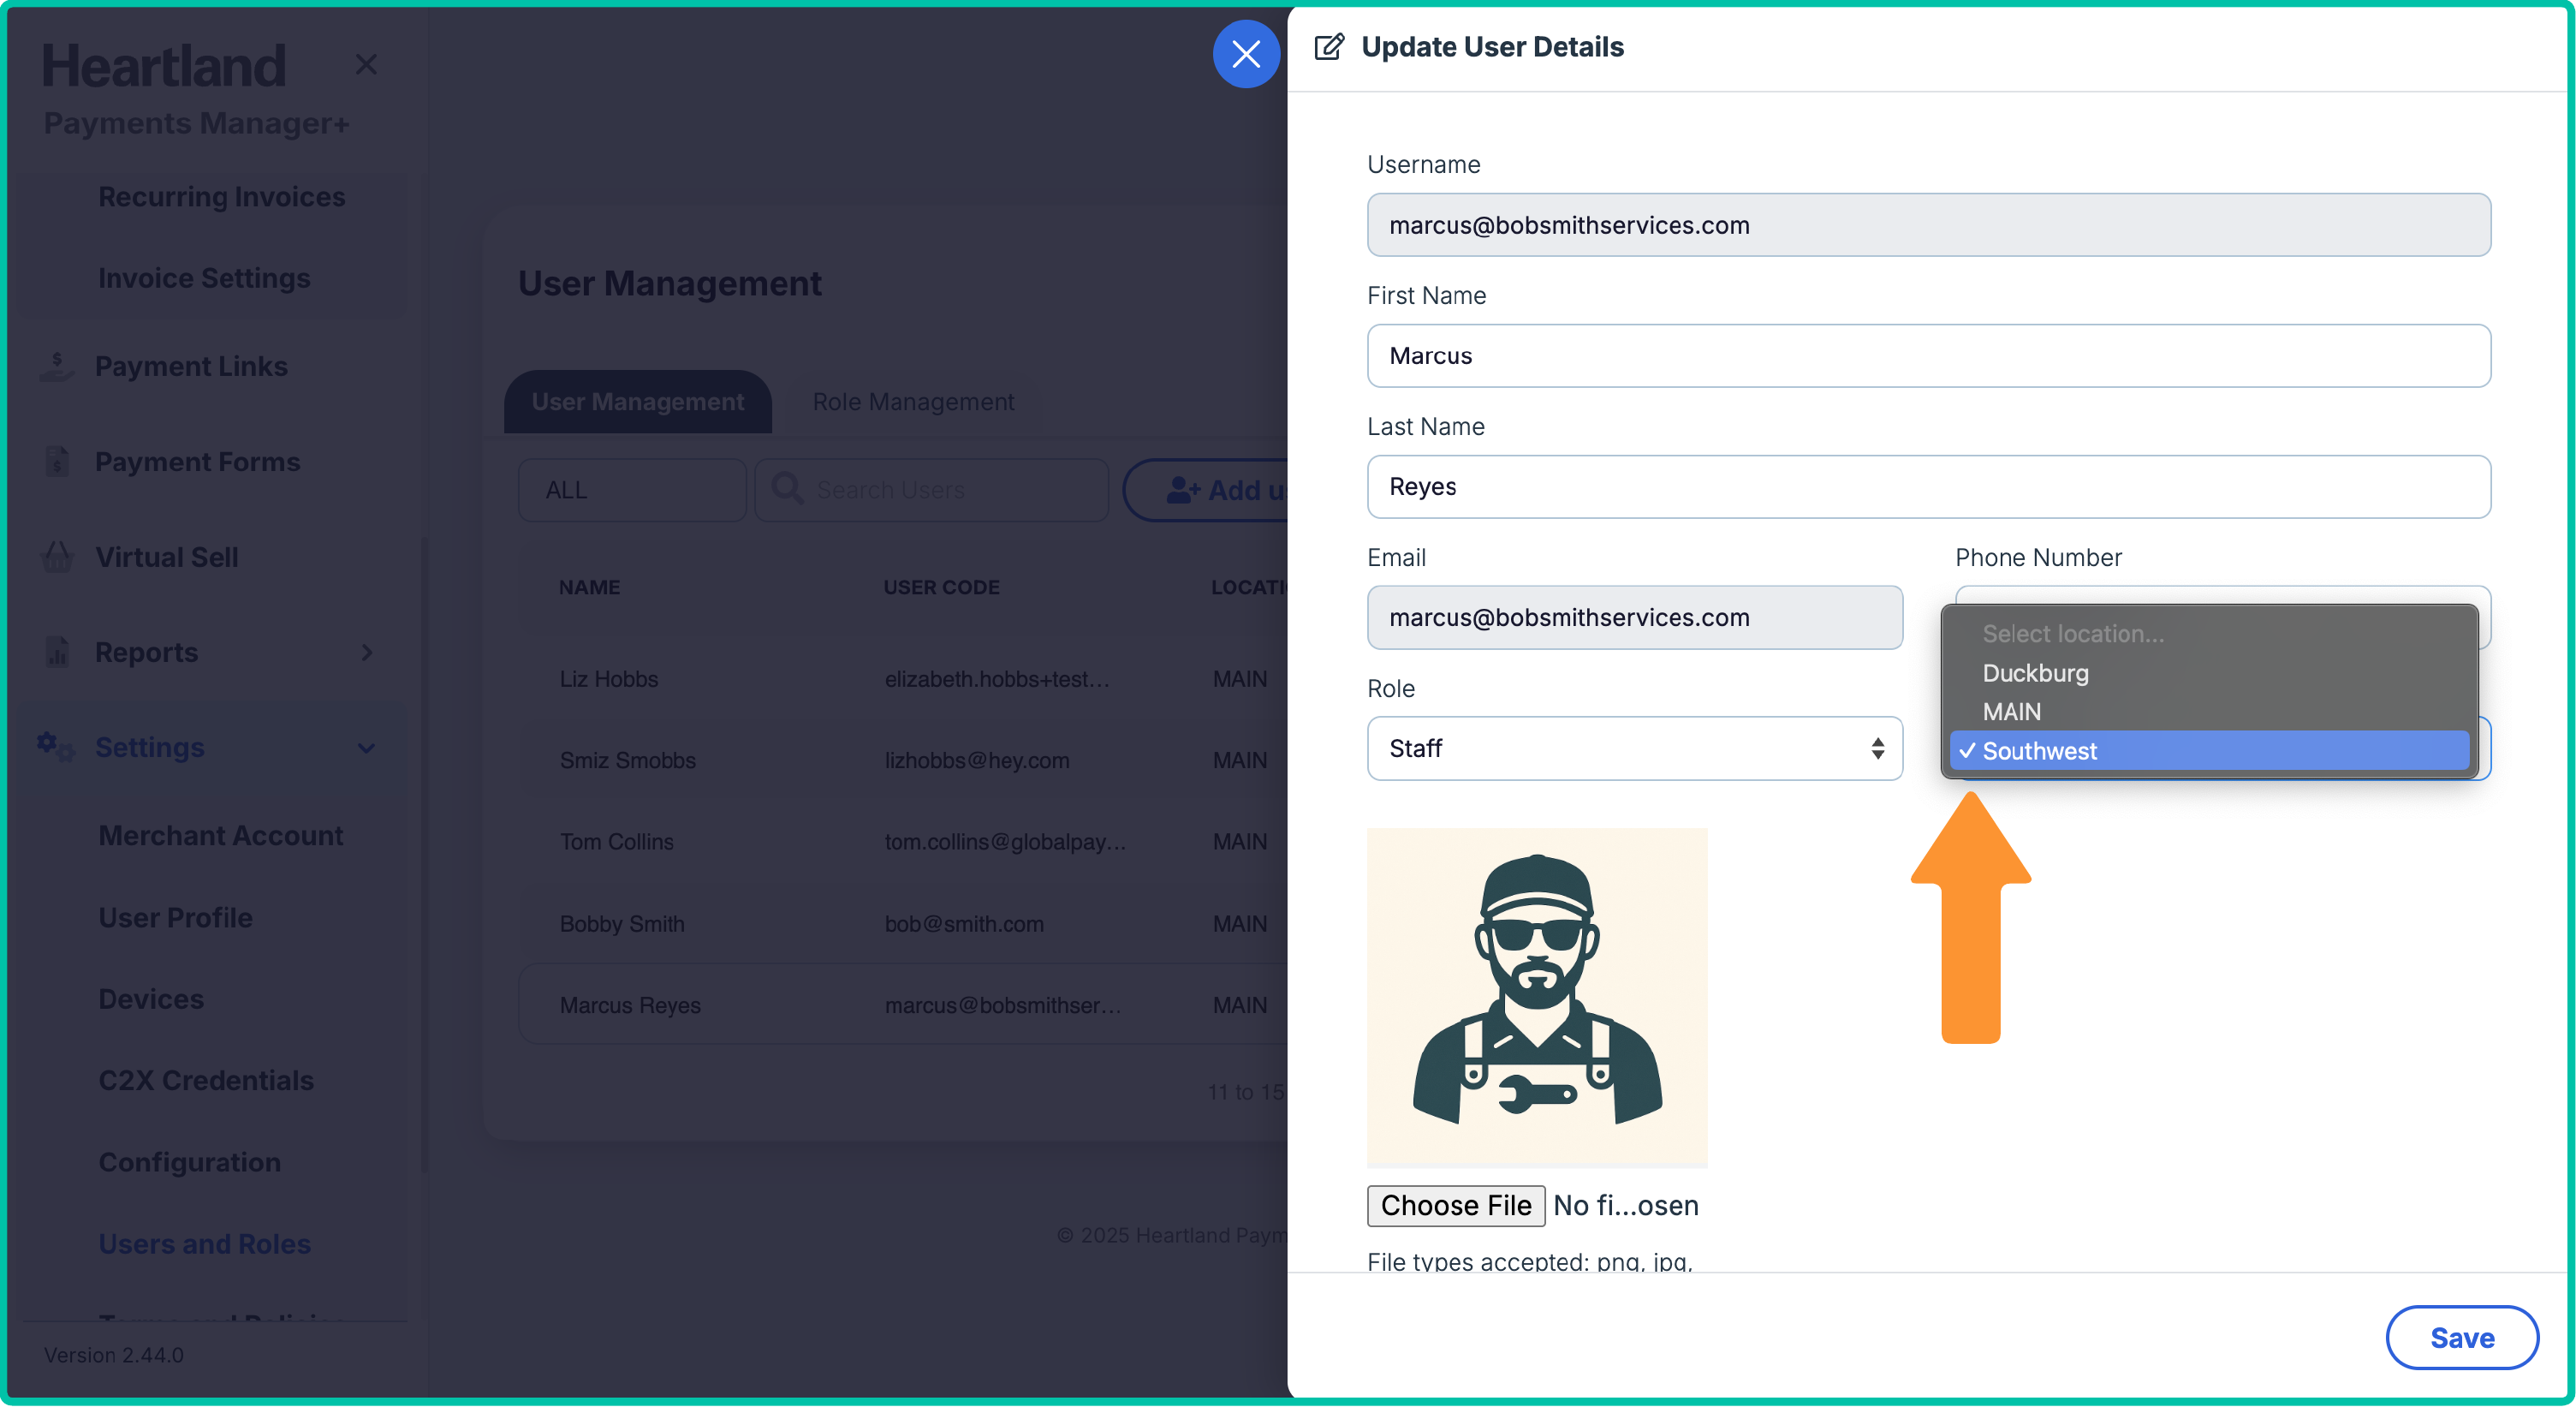Open Users and Roles page
Screen dimensions: 2576x1407
[204, 1243]
